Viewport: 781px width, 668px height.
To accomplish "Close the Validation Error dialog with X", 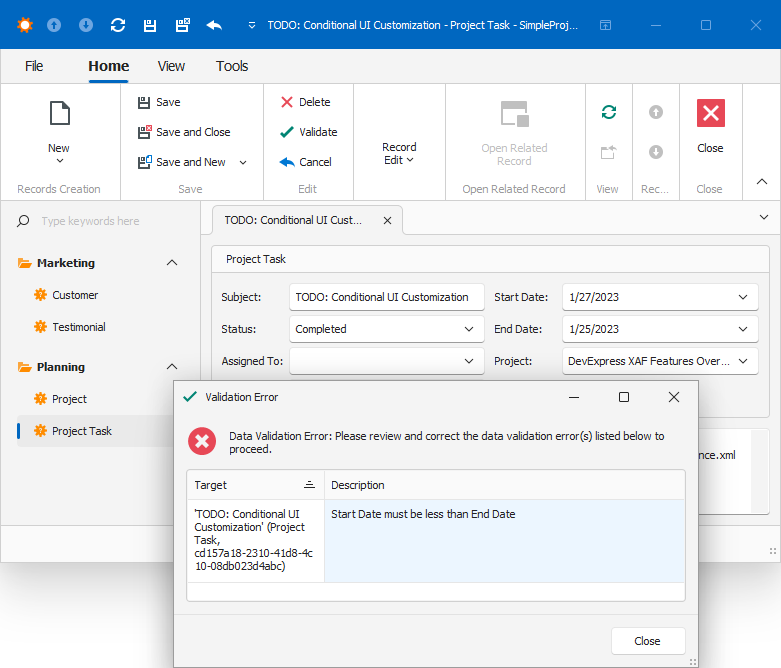I will coord(673,397).
